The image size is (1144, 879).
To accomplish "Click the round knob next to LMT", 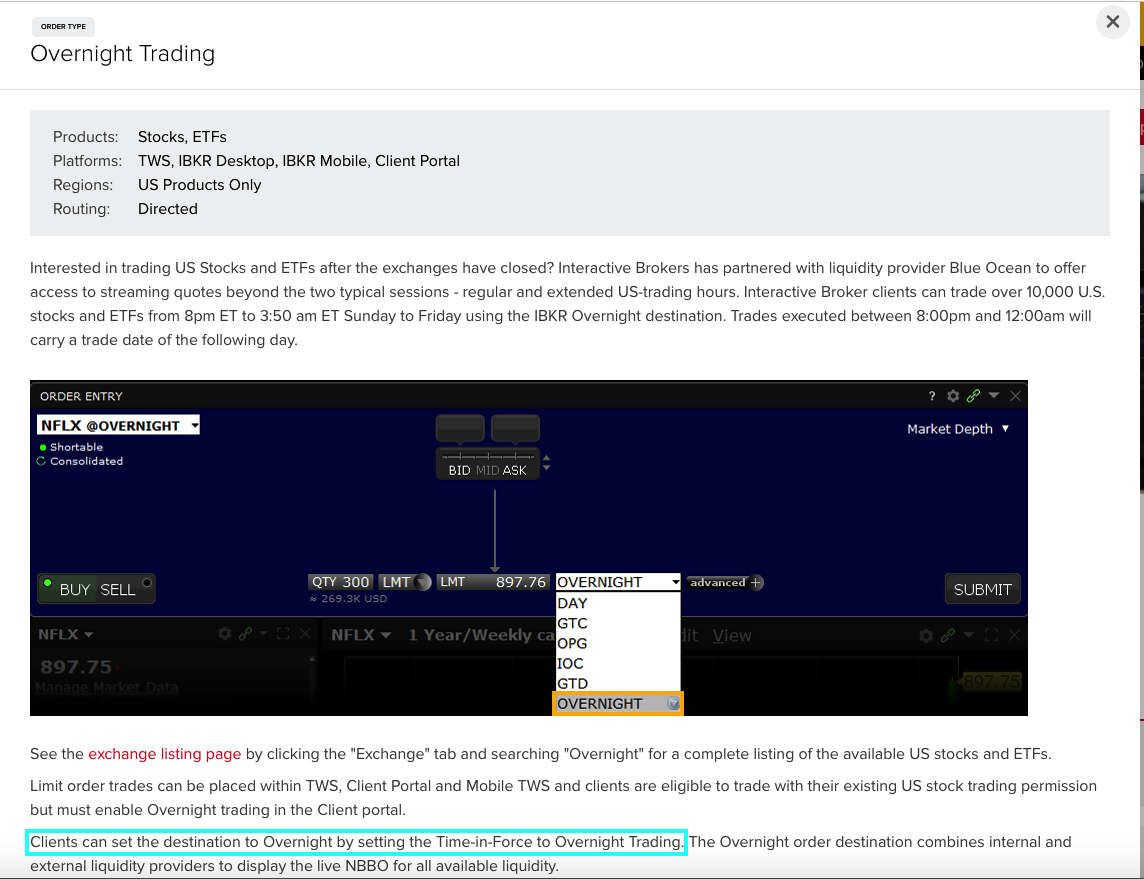I will point(422,582).
